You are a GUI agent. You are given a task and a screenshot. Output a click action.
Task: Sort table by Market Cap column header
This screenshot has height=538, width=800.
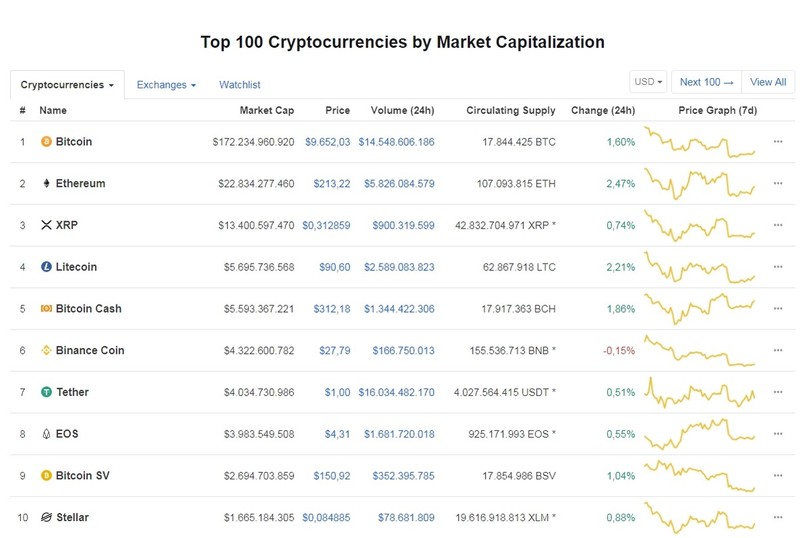pos(267,110)
